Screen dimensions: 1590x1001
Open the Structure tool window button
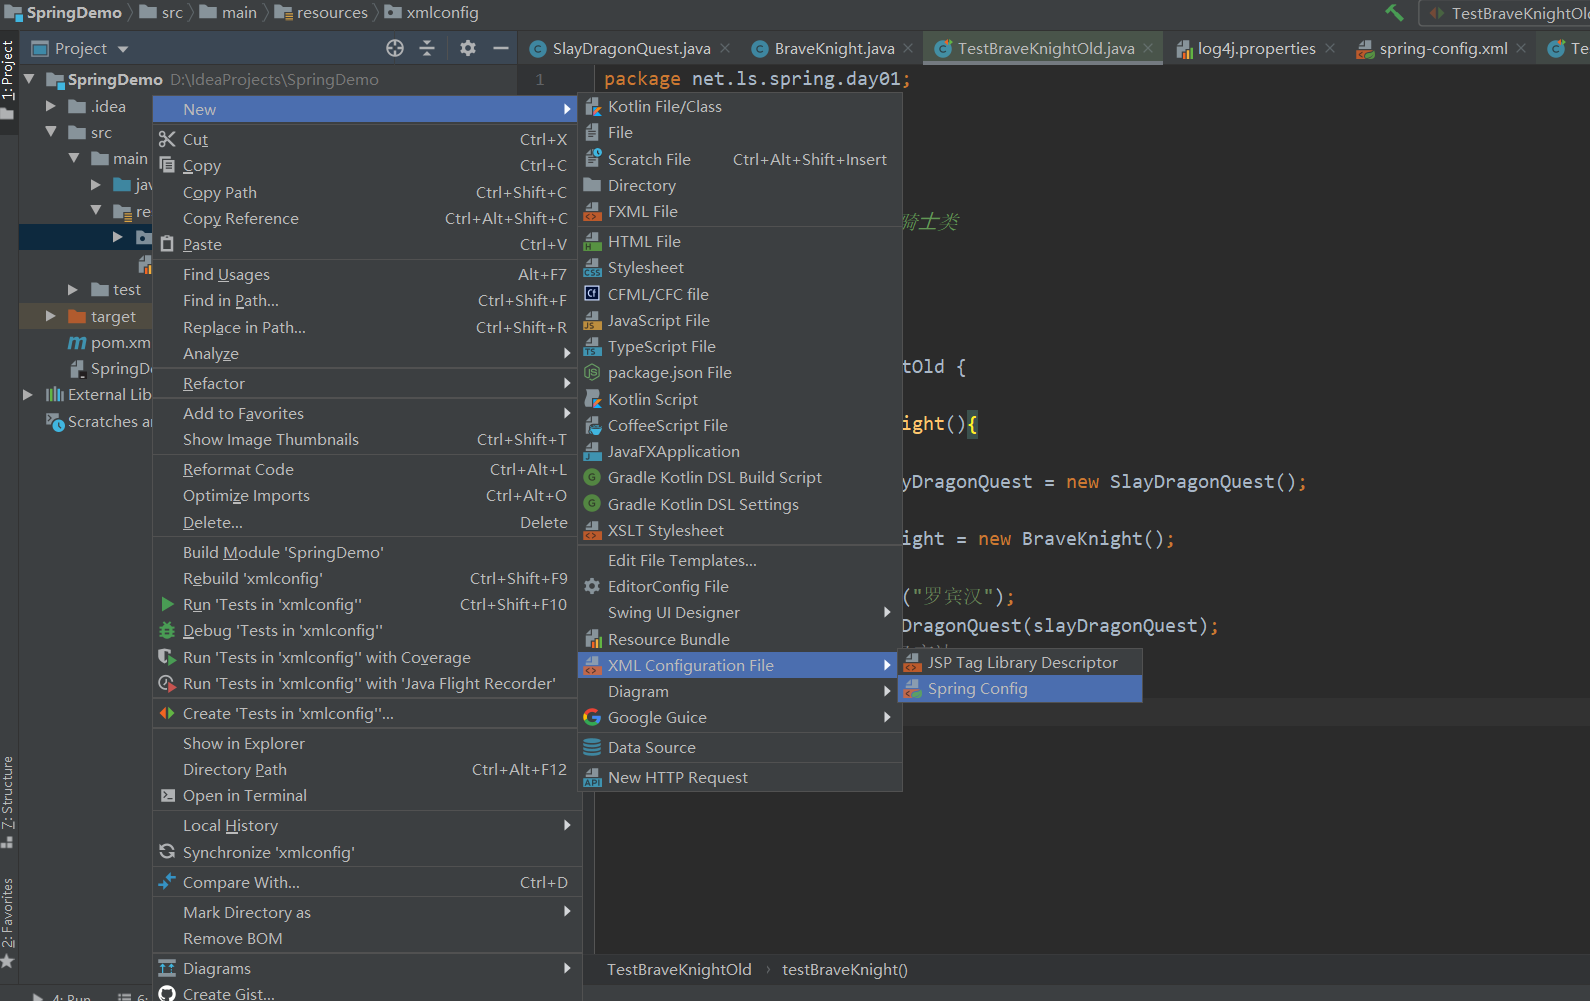8,802
